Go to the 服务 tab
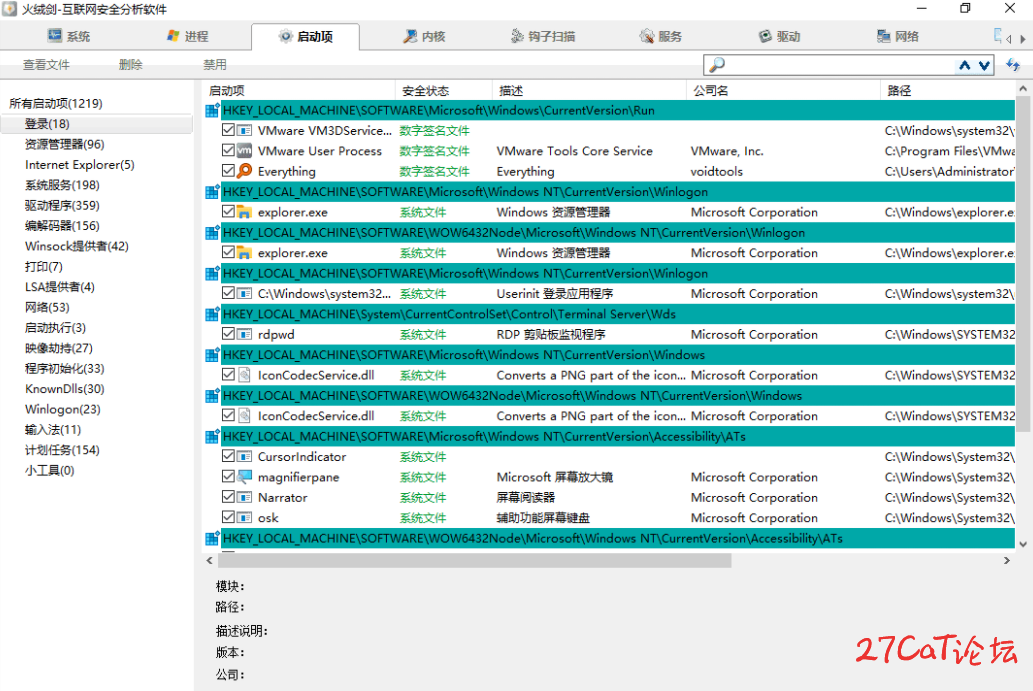 point(661,36)
